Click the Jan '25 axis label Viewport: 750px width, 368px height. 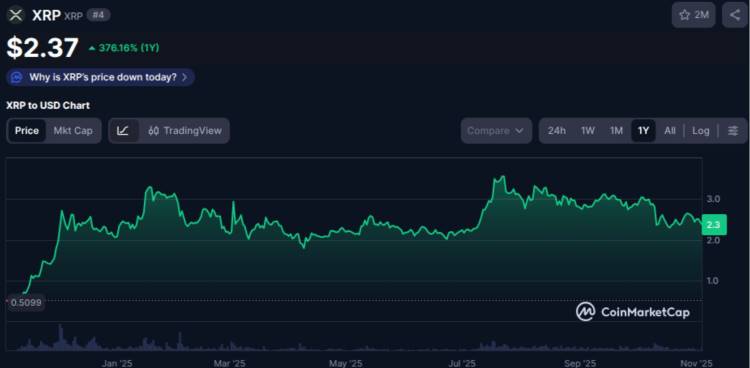pos(117,364)
